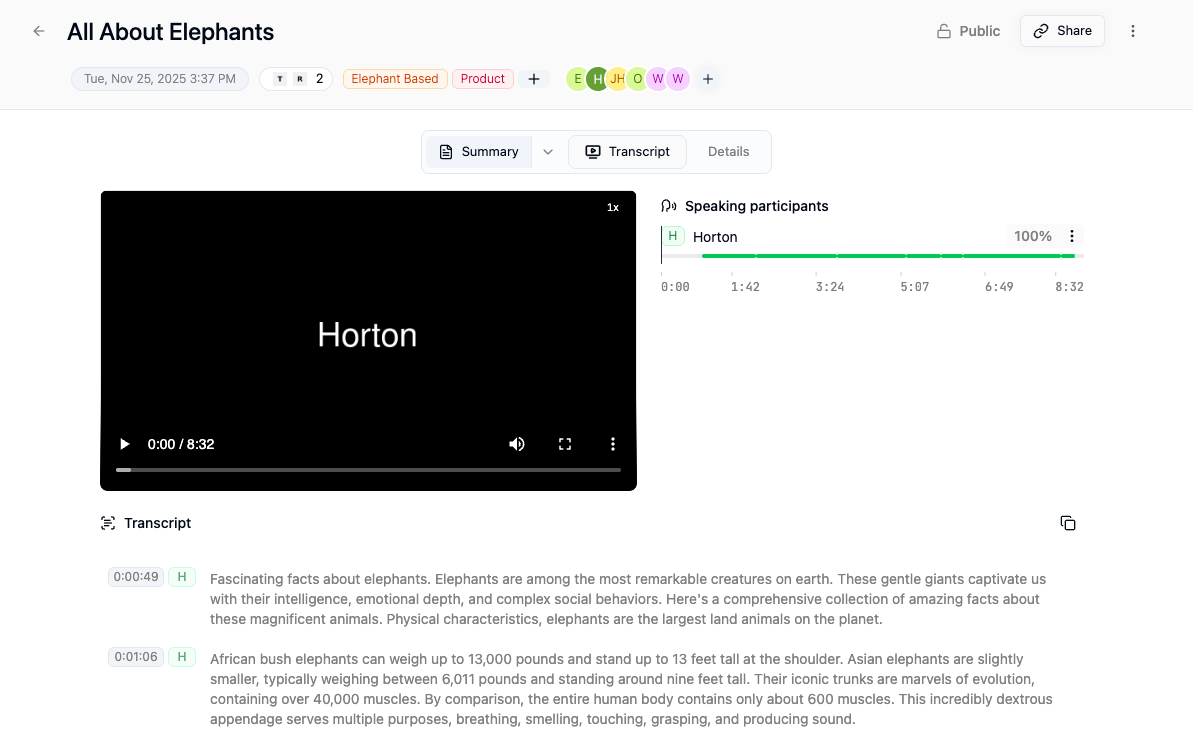Click the 1:42 timeline label
1193x738 pixels.
[x=745, y=287]
